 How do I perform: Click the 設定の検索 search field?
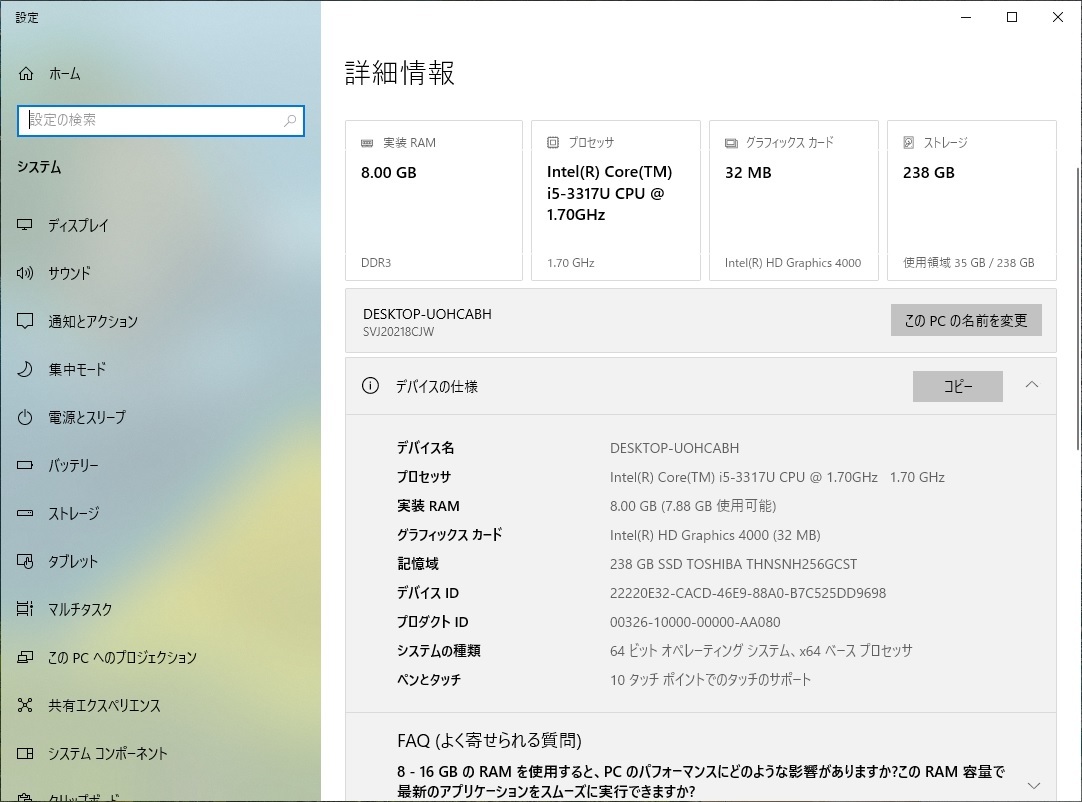pyautogui.click(x=161, y=121)
